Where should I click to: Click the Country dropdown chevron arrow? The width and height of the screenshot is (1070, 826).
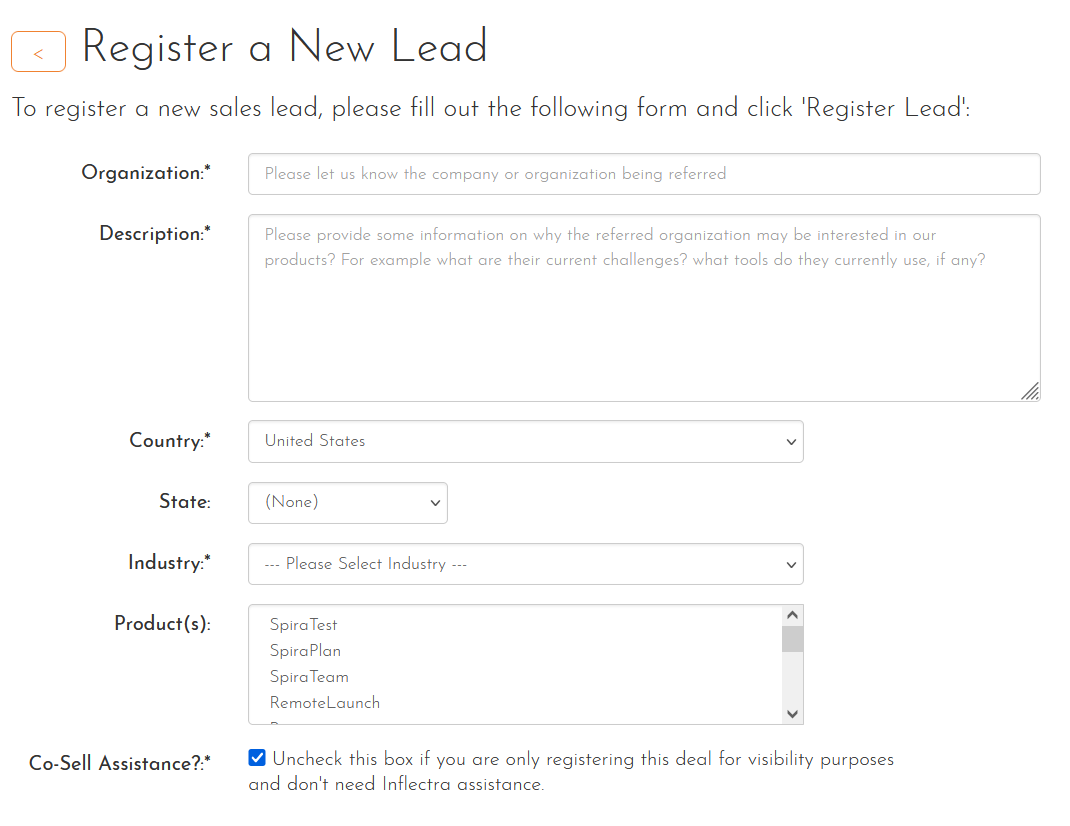791,442
